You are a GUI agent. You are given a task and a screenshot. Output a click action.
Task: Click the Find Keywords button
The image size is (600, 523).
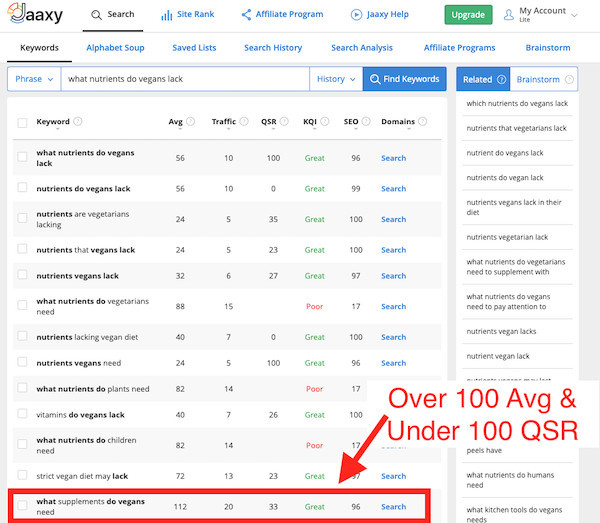pyautogui.click(x=404, y=79)
